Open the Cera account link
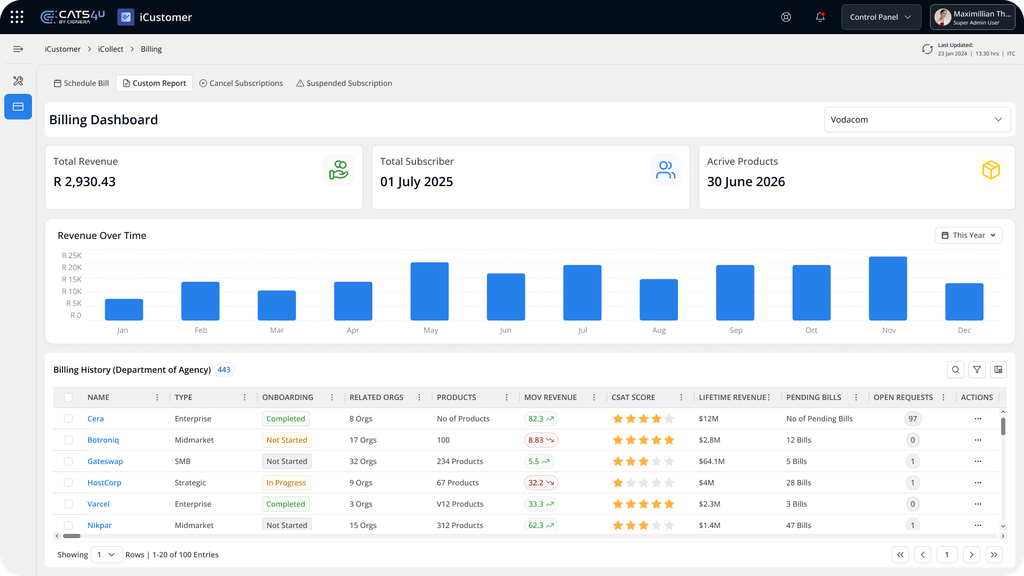1024x576 pixels. point(95,419)
